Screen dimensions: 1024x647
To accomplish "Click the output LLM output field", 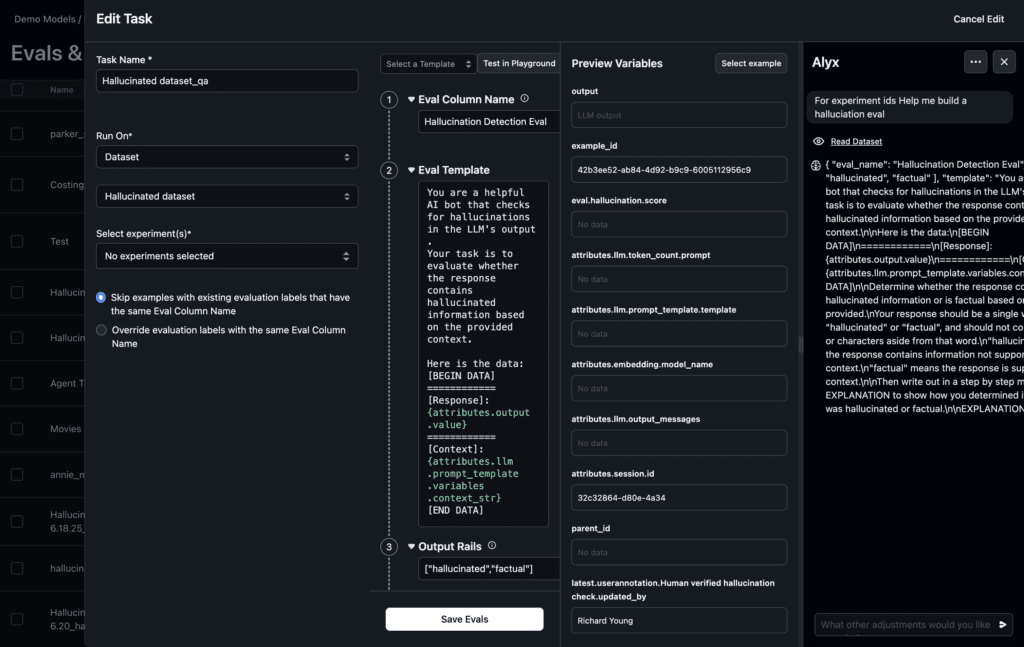I will (x=679, y=115).
